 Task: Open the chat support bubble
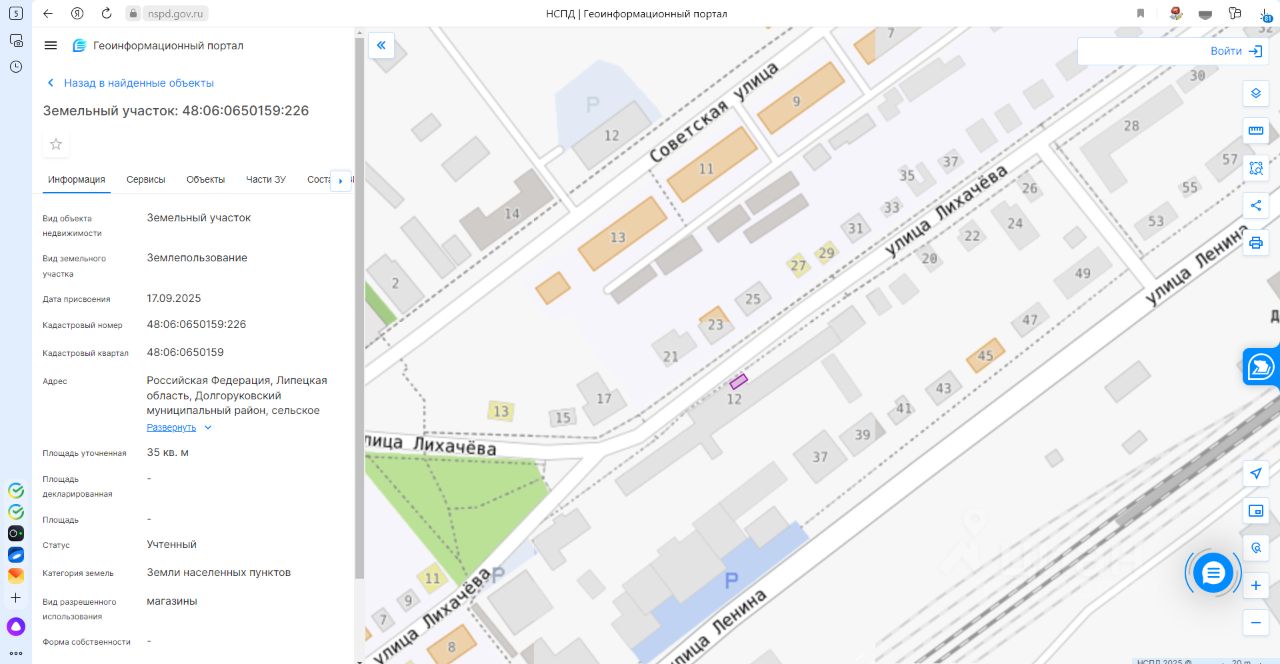[x=1213, y=573]
